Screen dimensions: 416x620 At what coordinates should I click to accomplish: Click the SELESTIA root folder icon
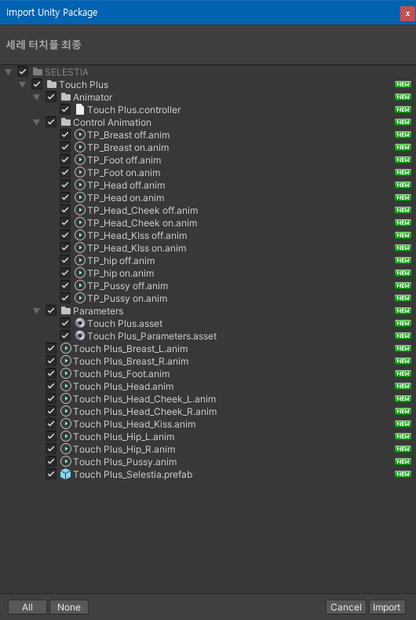click(38, 72)
